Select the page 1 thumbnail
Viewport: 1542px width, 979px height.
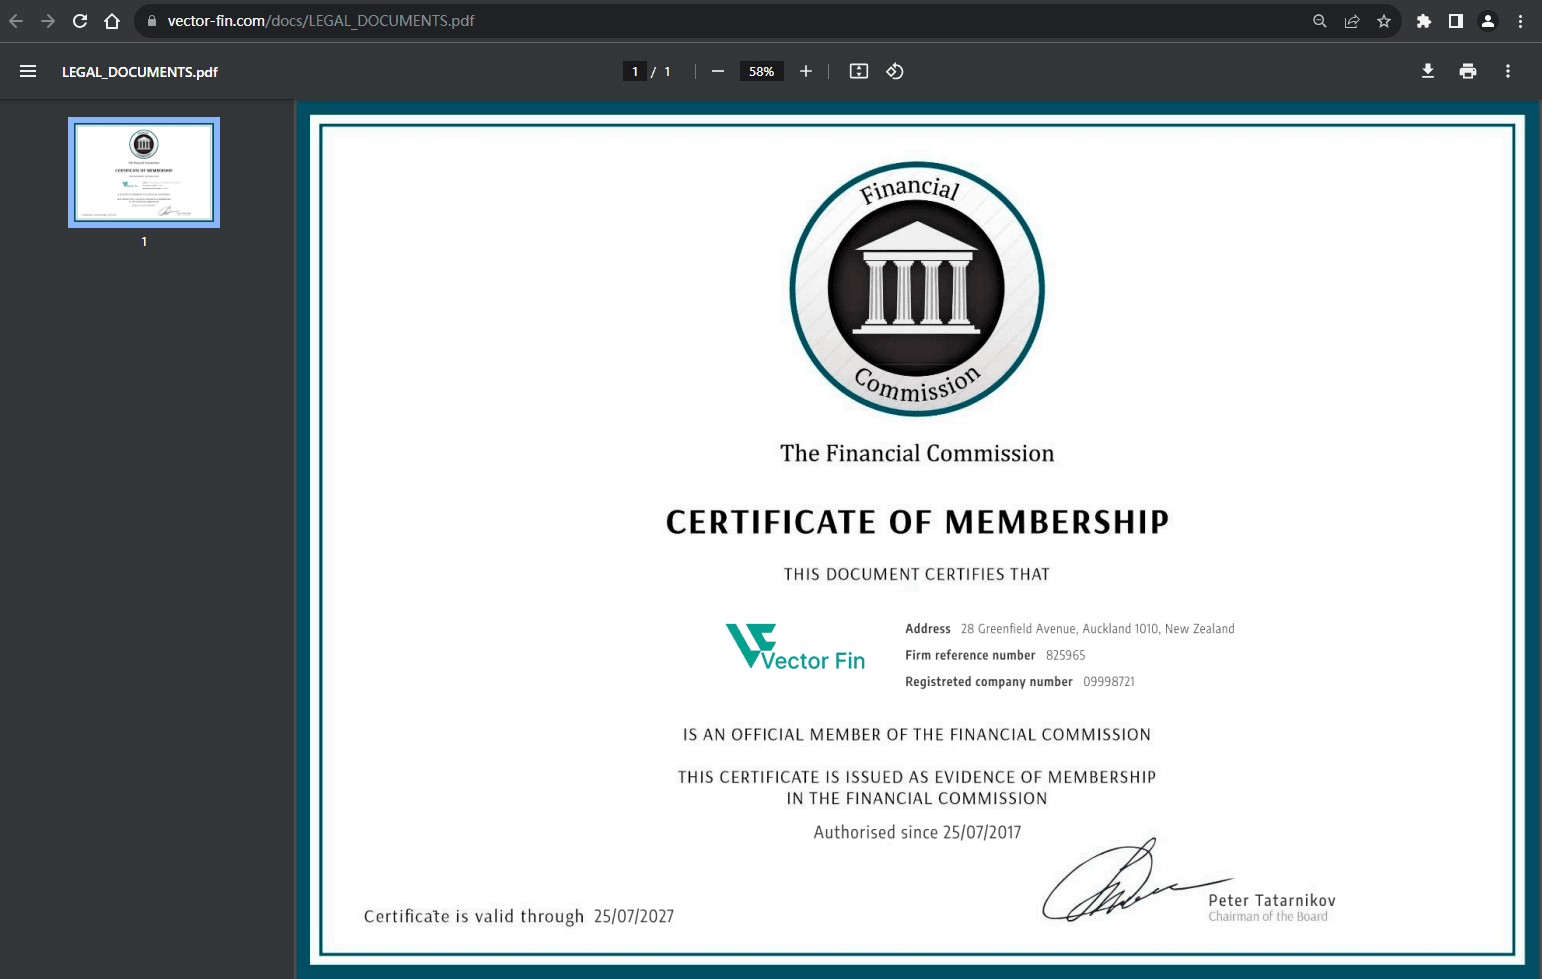click(x=144, y=172)
